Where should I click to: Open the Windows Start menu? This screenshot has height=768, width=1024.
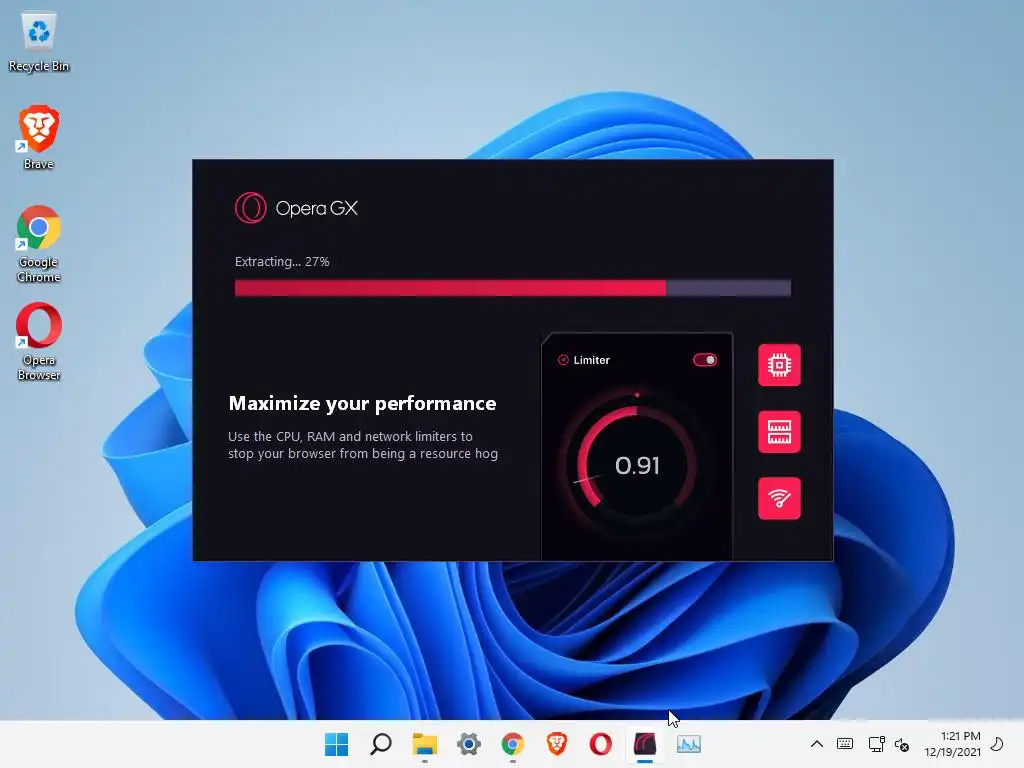336,744
